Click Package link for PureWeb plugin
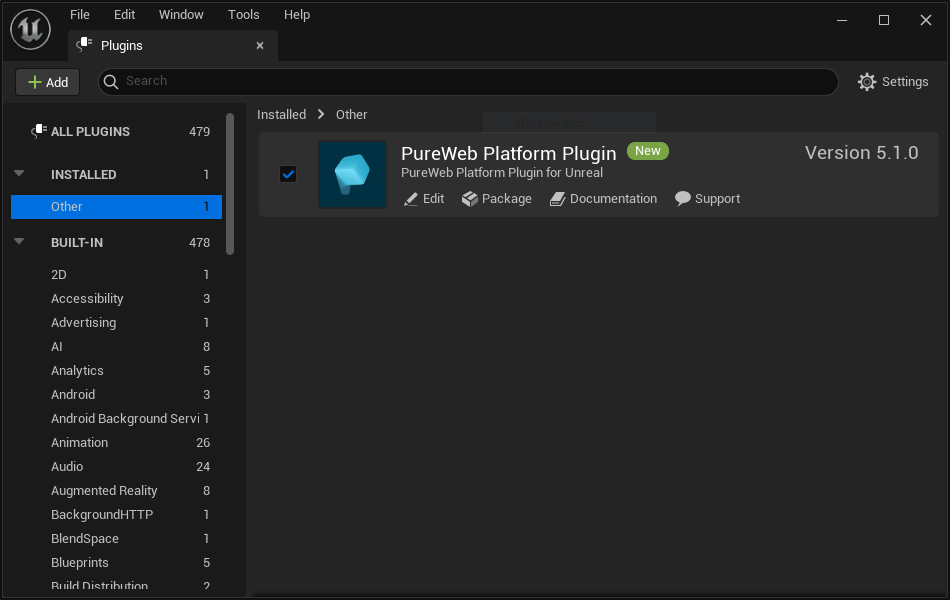This screenshot has height=600, width=950. tap(497, 199)
